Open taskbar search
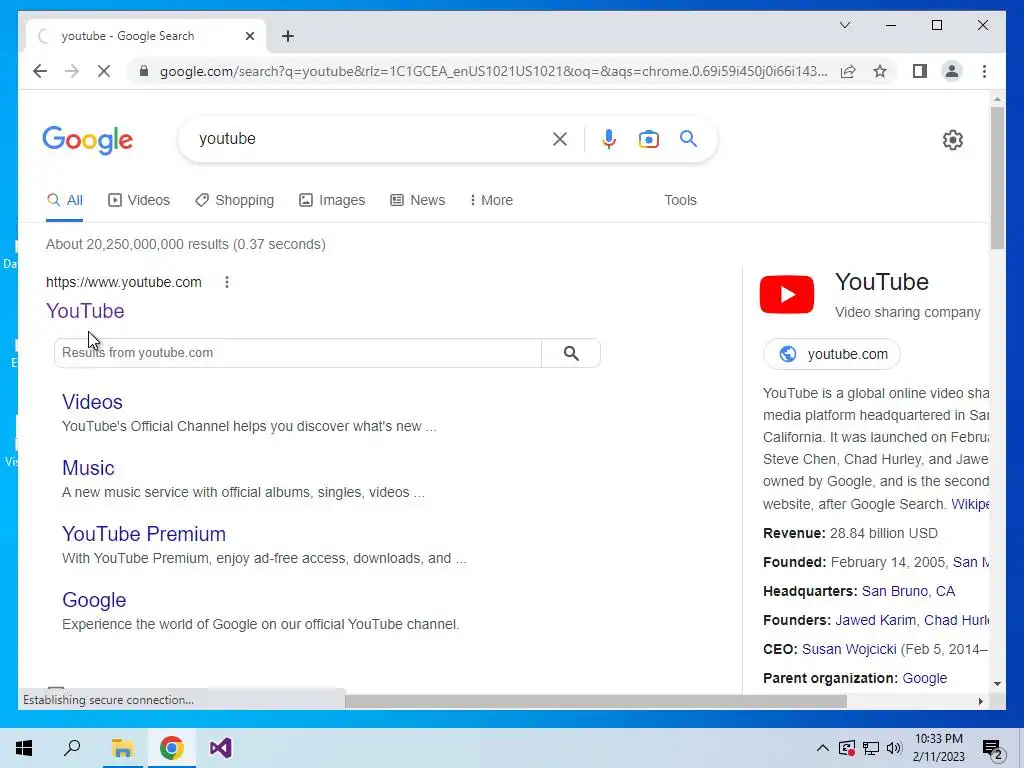Screen dimensions: 1024x768 [x=72, y=748]
